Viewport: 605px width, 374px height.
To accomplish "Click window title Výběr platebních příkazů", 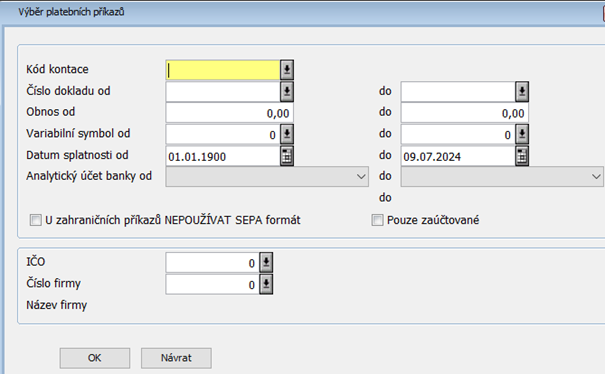I will 71,12.
